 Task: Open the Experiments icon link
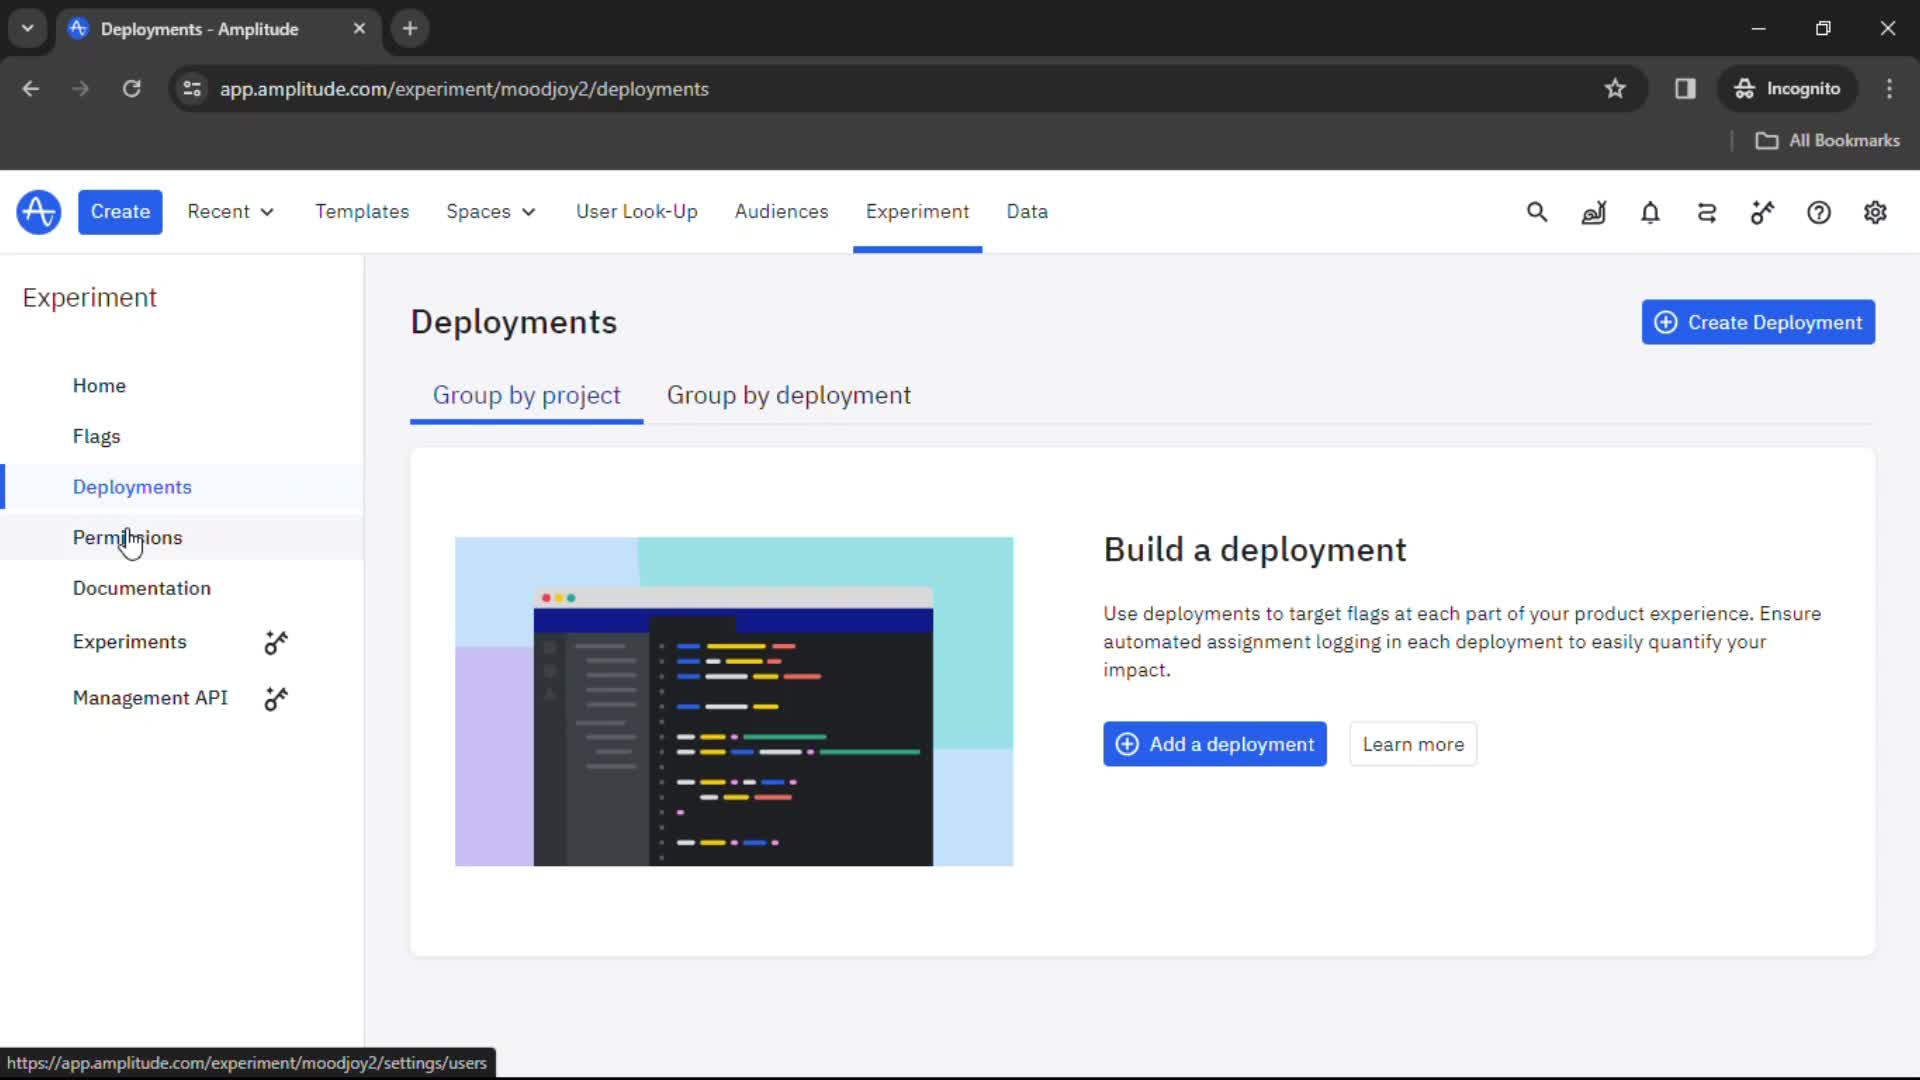point(276,642)
